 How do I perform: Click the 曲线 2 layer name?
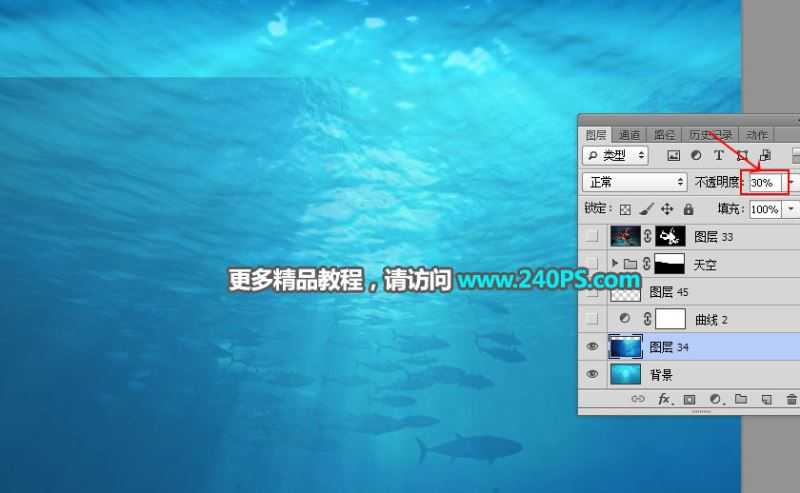pos(711,320)
